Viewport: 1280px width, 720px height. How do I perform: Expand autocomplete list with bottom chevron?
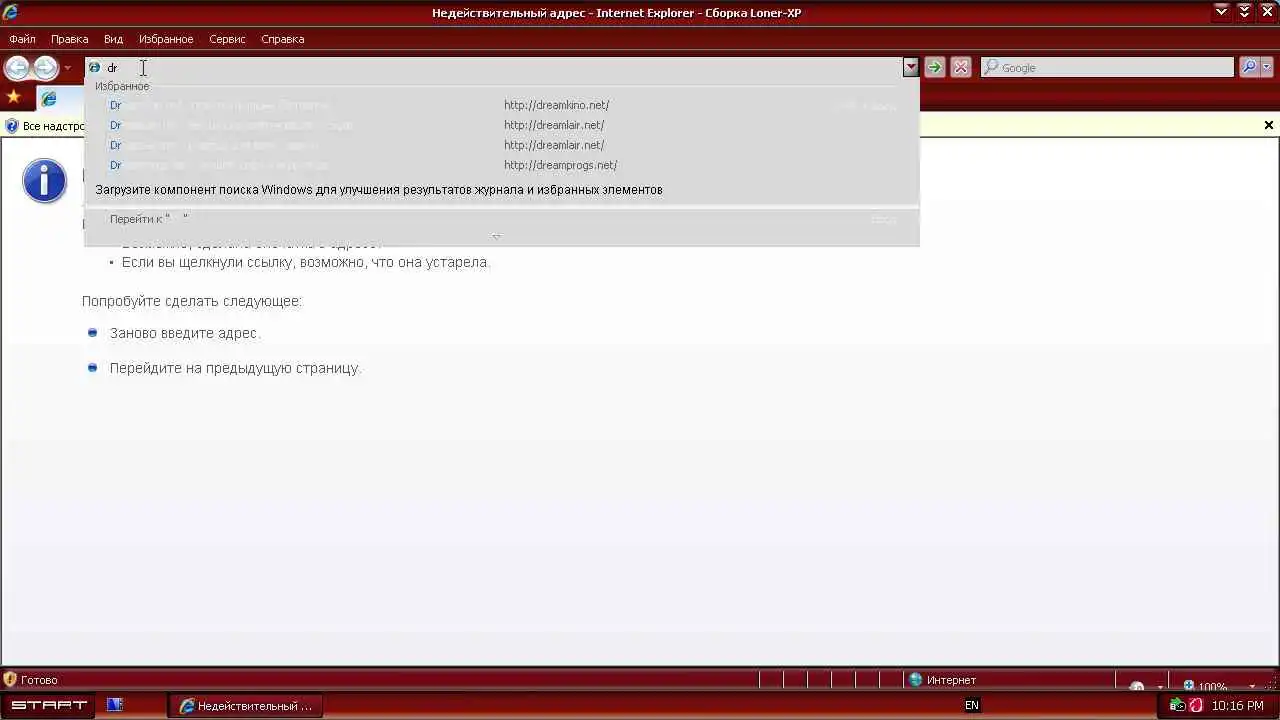click(497, 237)
